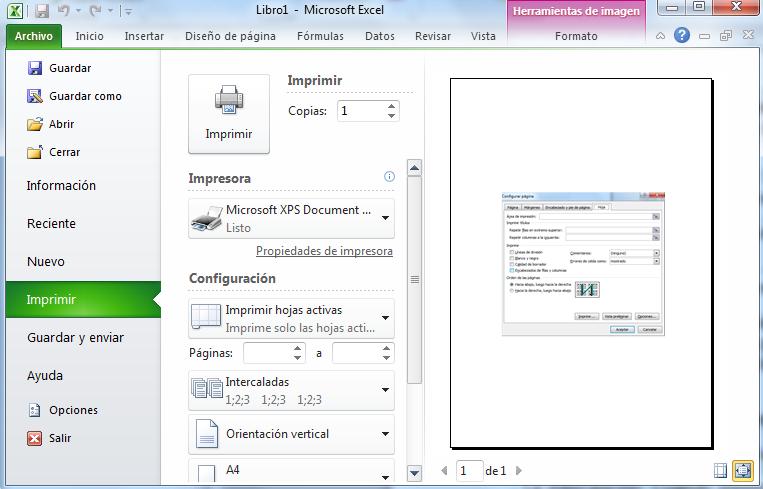Screen dimensions: 763x489
Task: Click the Páginas start field
Action: 268,353
